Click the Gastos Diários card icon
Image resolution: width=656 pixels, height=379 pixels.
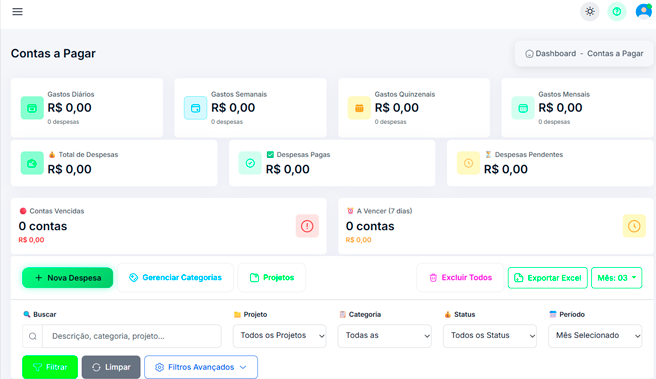point(32,108)
